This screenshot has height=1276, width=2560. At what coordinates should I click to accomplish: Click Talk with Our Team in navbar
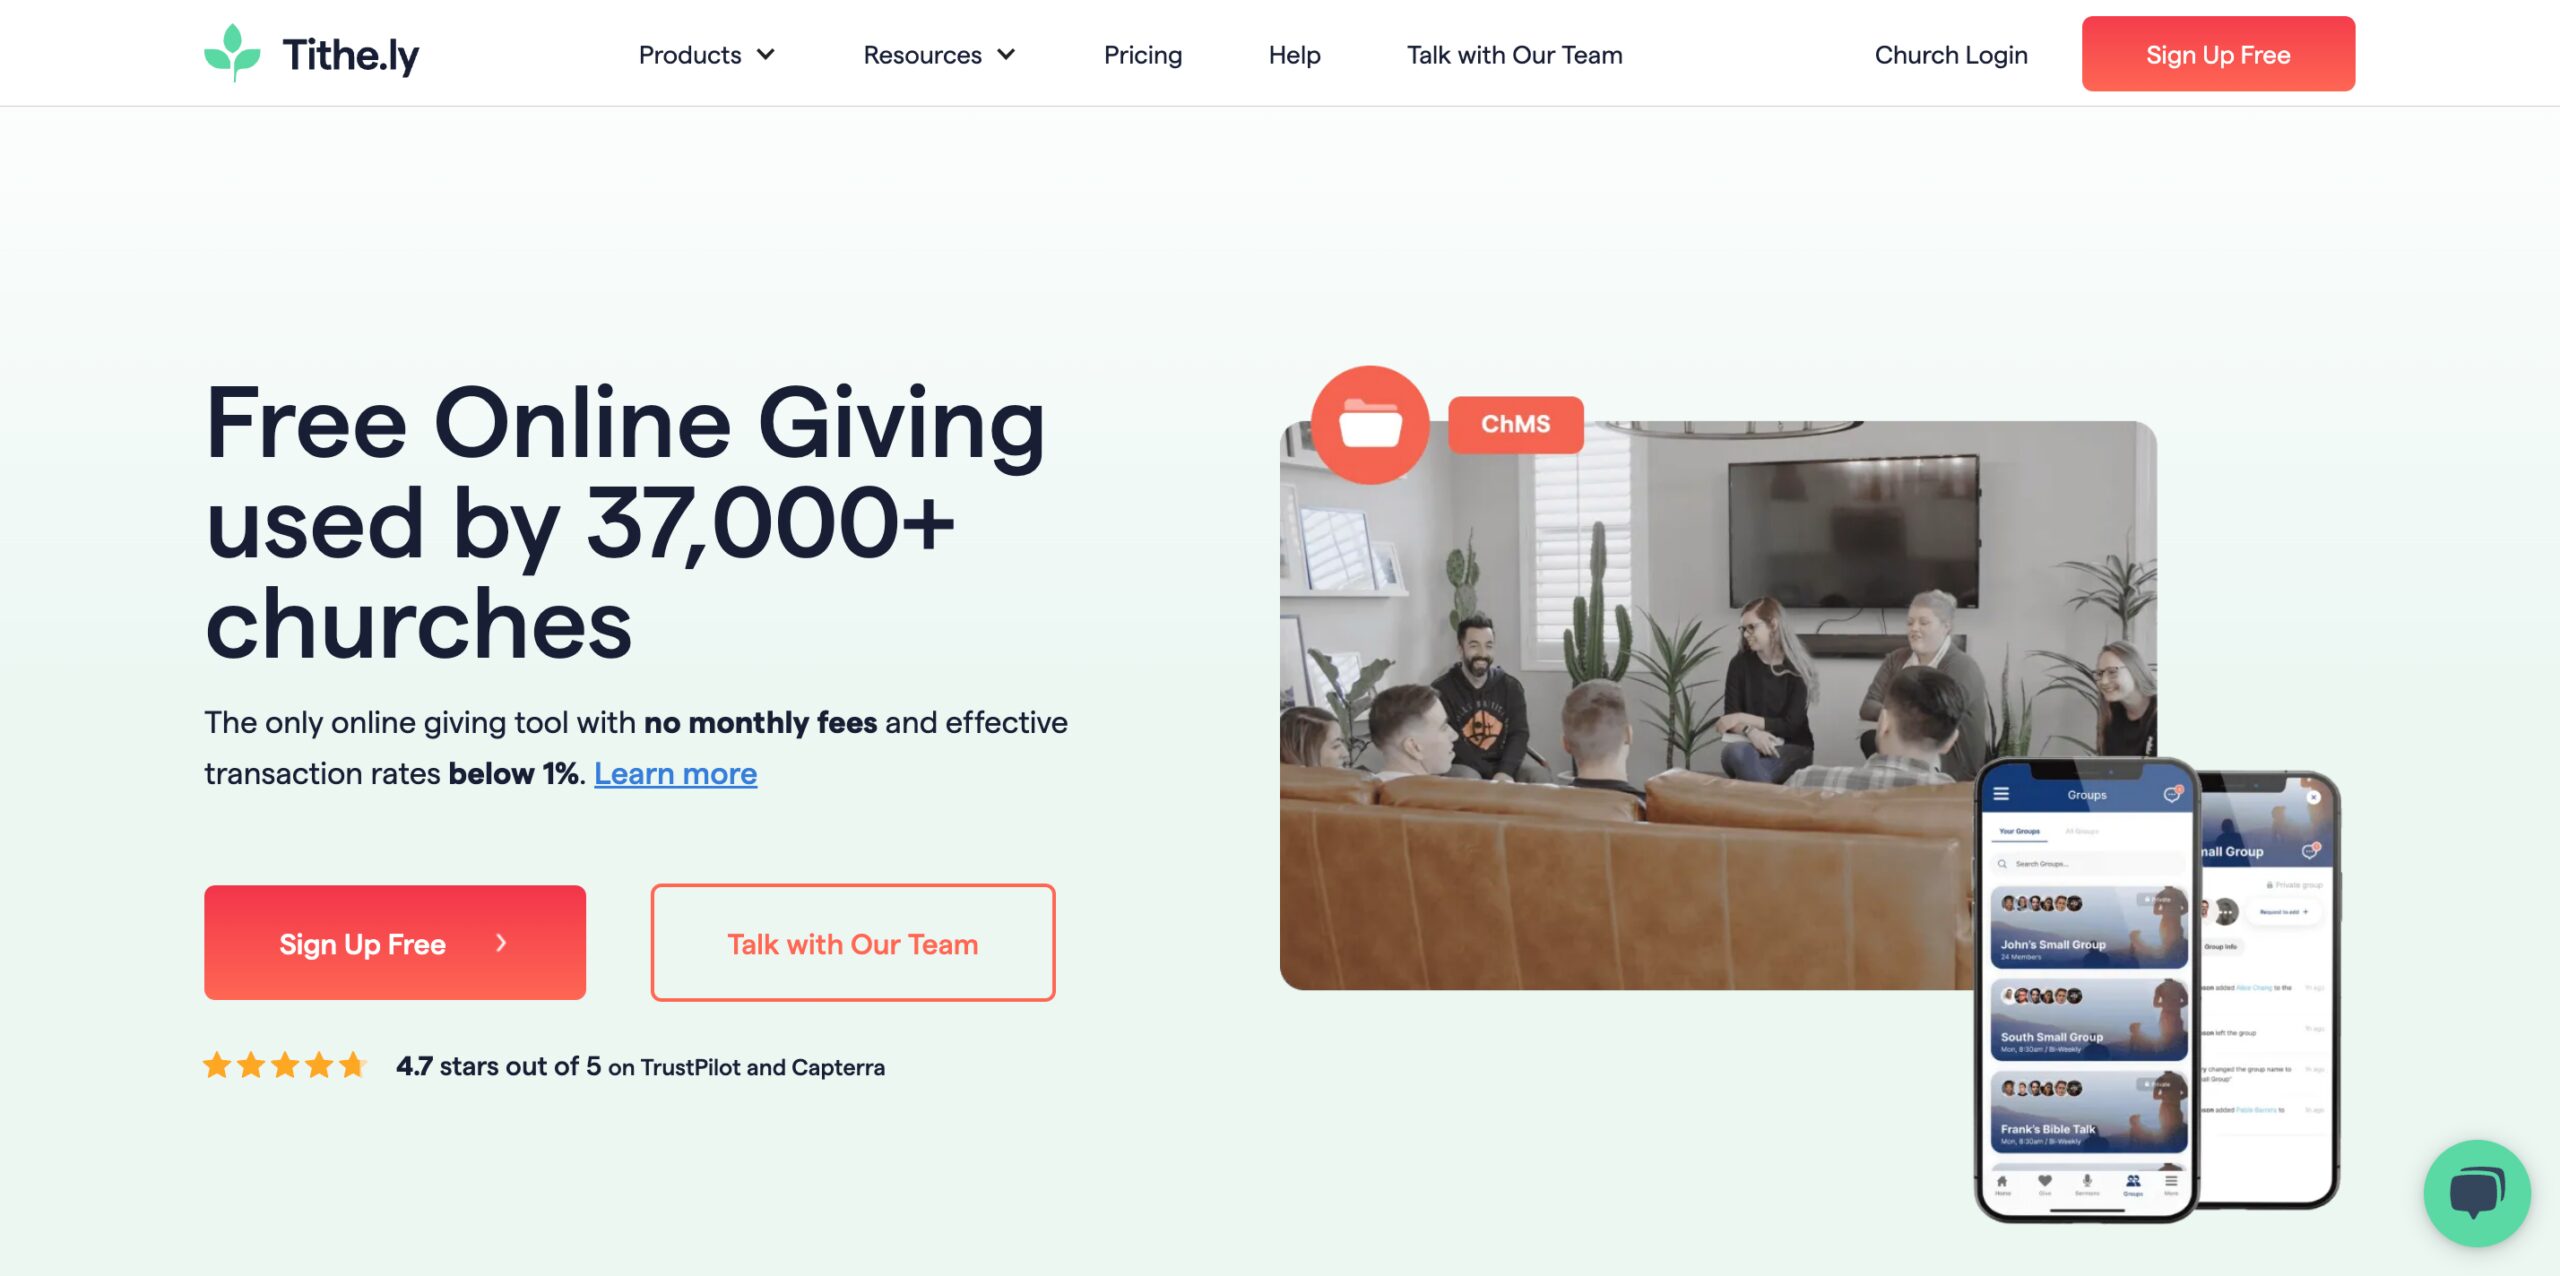1514,55
